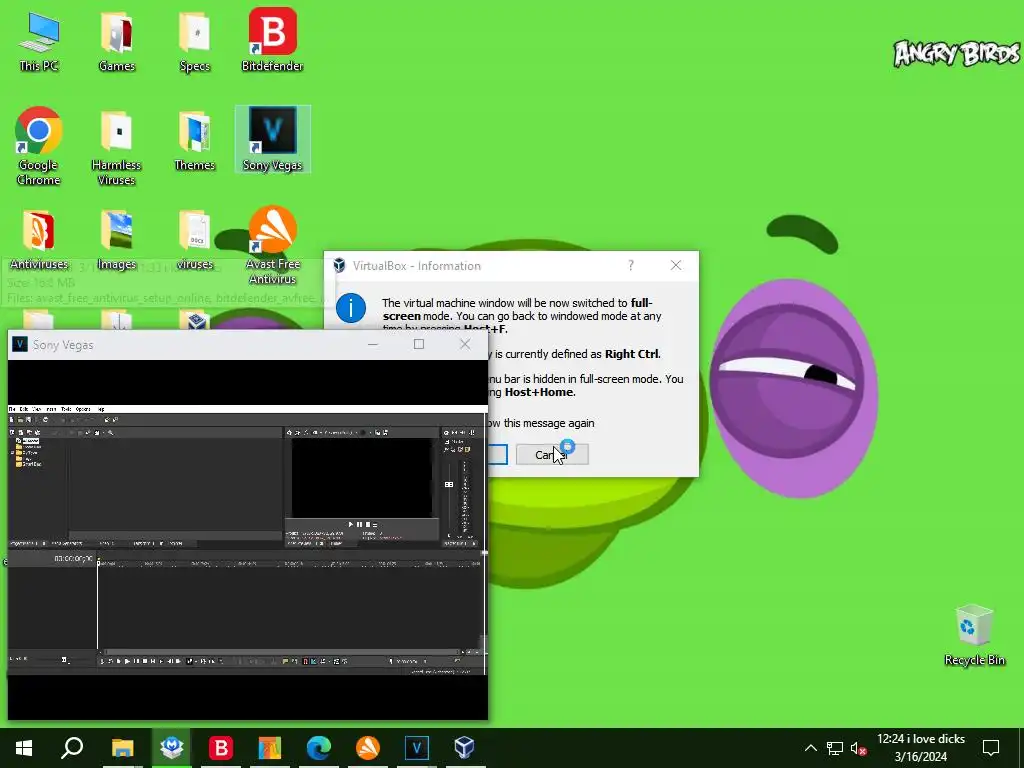This screenshot has height=768, width=1024.
Task: Click the muted volume tray icon
Action: [858, 748]
